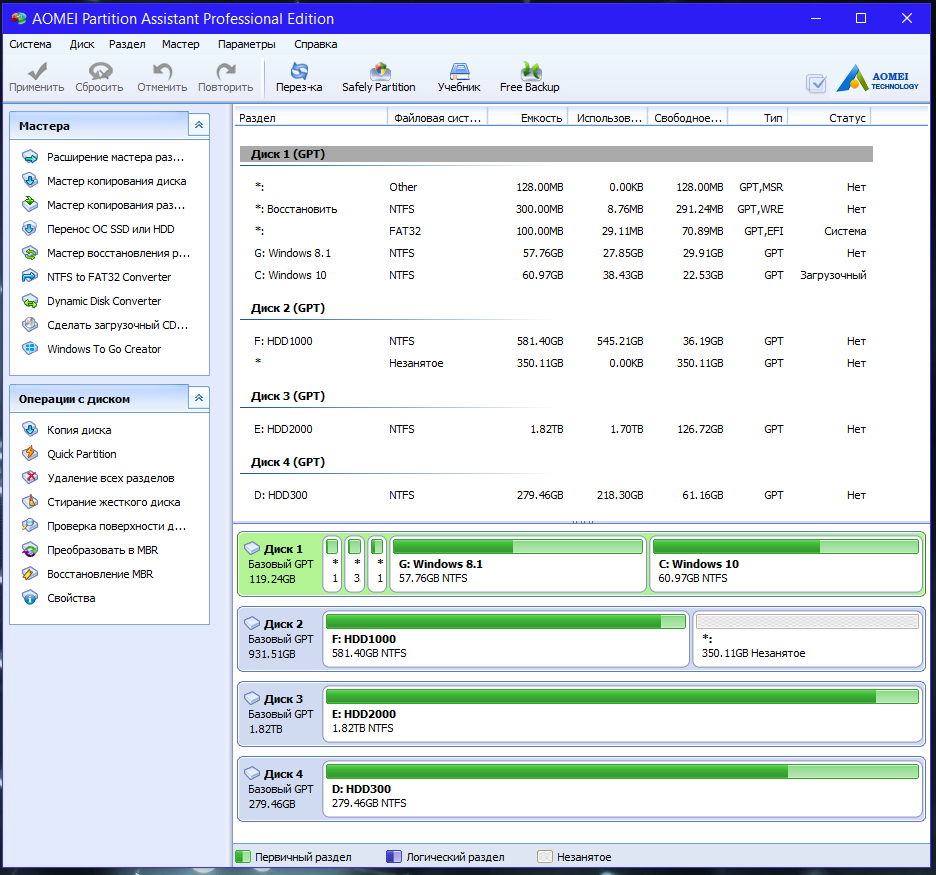Choose Стирание жесткого диска

coord(101,502)
